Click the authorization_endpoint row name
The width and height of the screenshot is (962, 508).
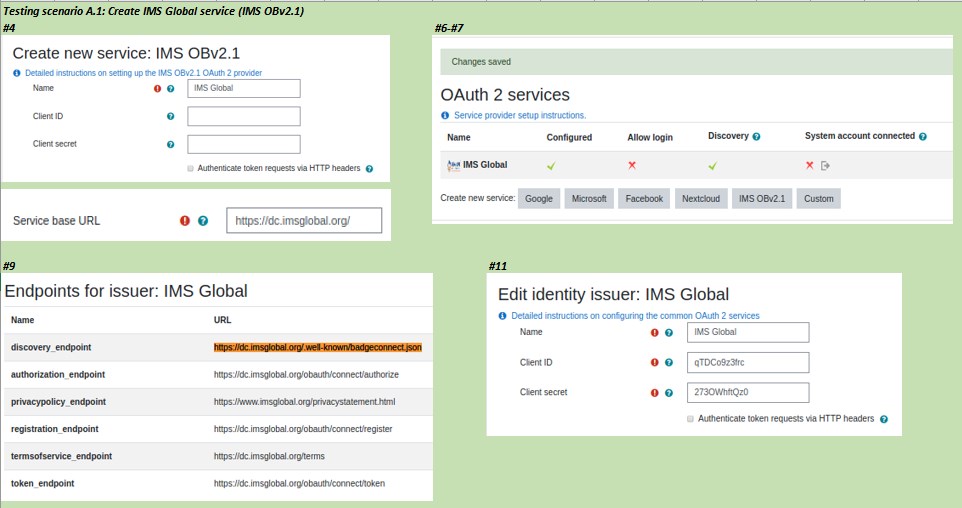(x=58, y=374)
